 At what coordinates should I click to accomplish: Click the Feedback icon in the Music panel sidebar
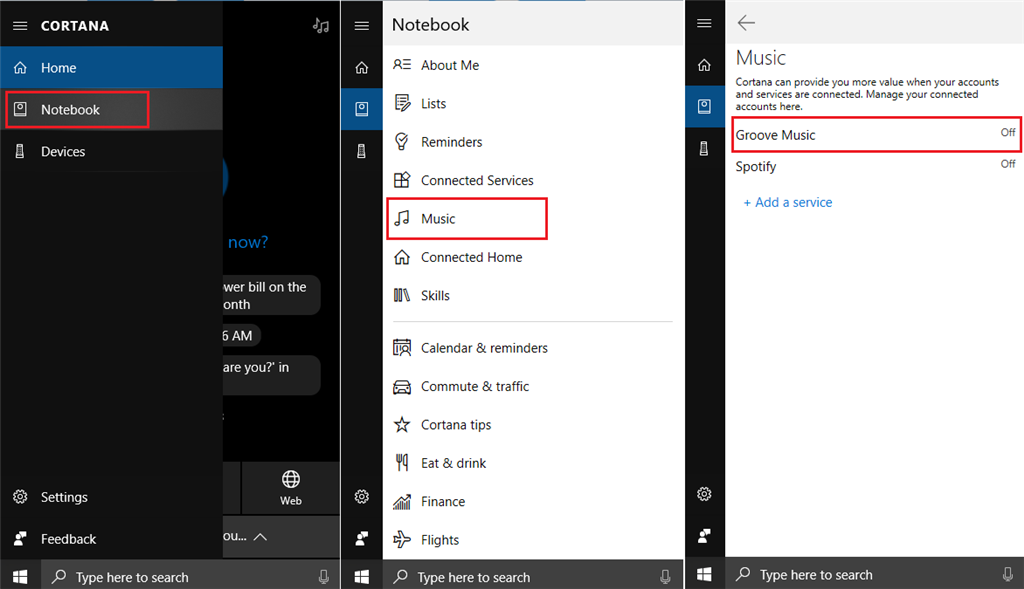click(x=704, y=536)
